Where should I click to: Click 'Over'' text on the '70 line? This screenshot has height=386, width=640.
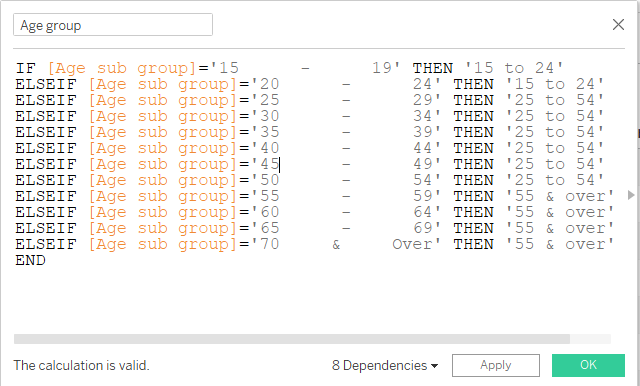point(417,244)
